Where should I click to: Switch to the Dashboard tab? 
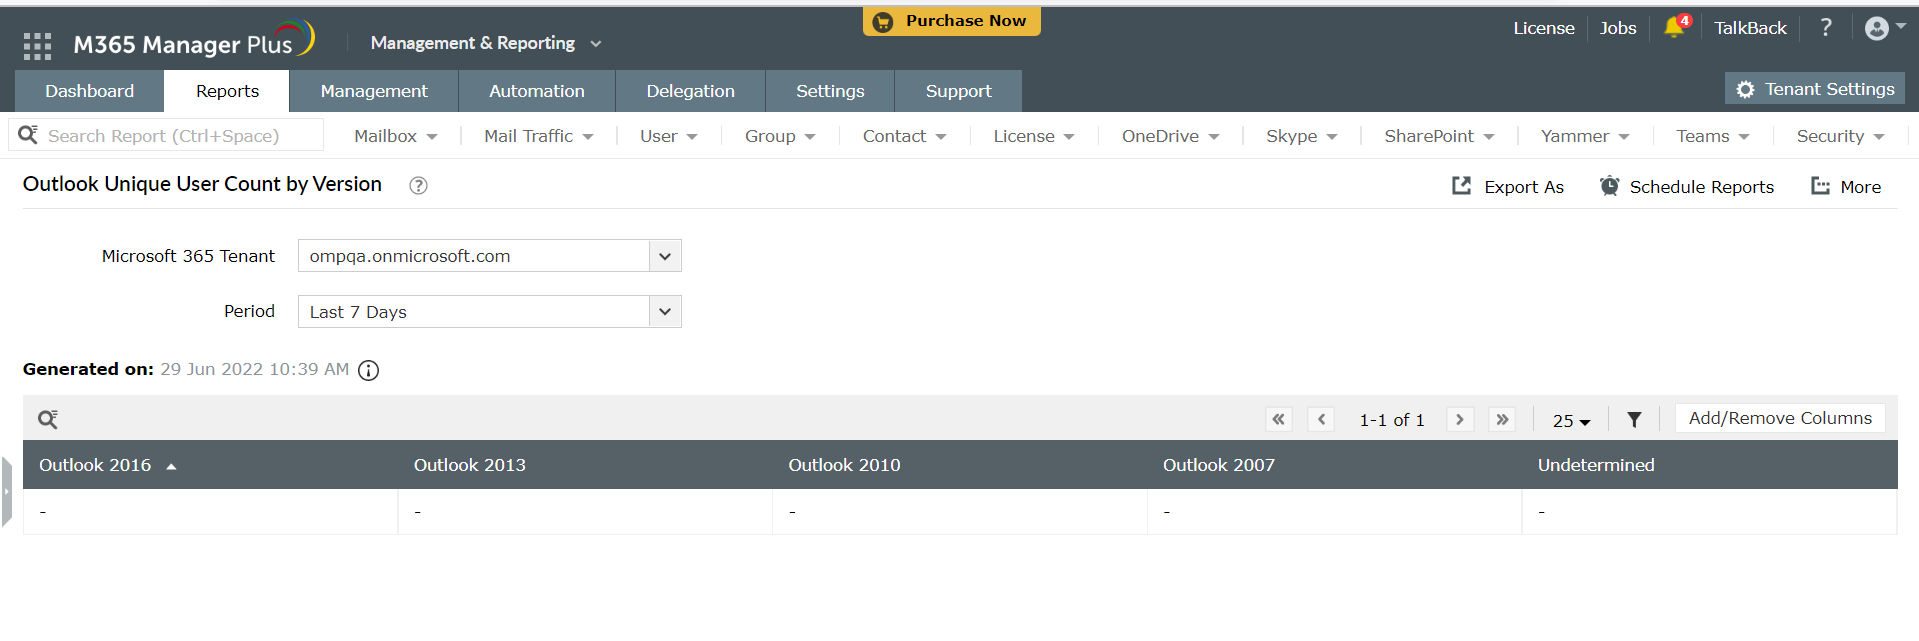coord(89,91)
